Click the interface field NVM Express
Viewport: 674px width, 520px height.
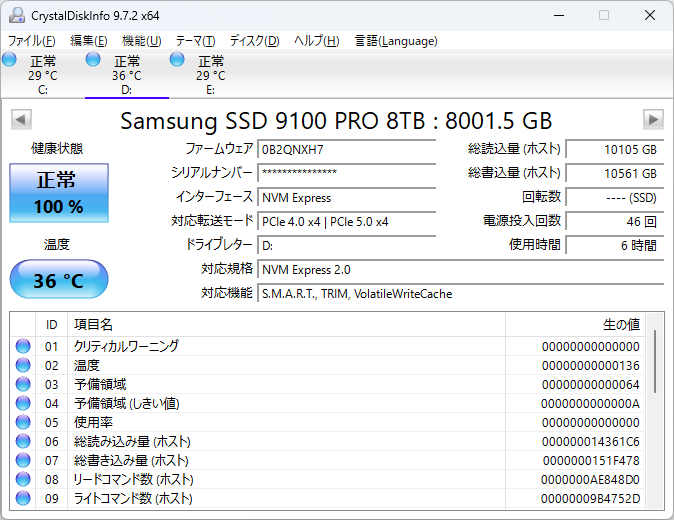[x=346, y=198]
